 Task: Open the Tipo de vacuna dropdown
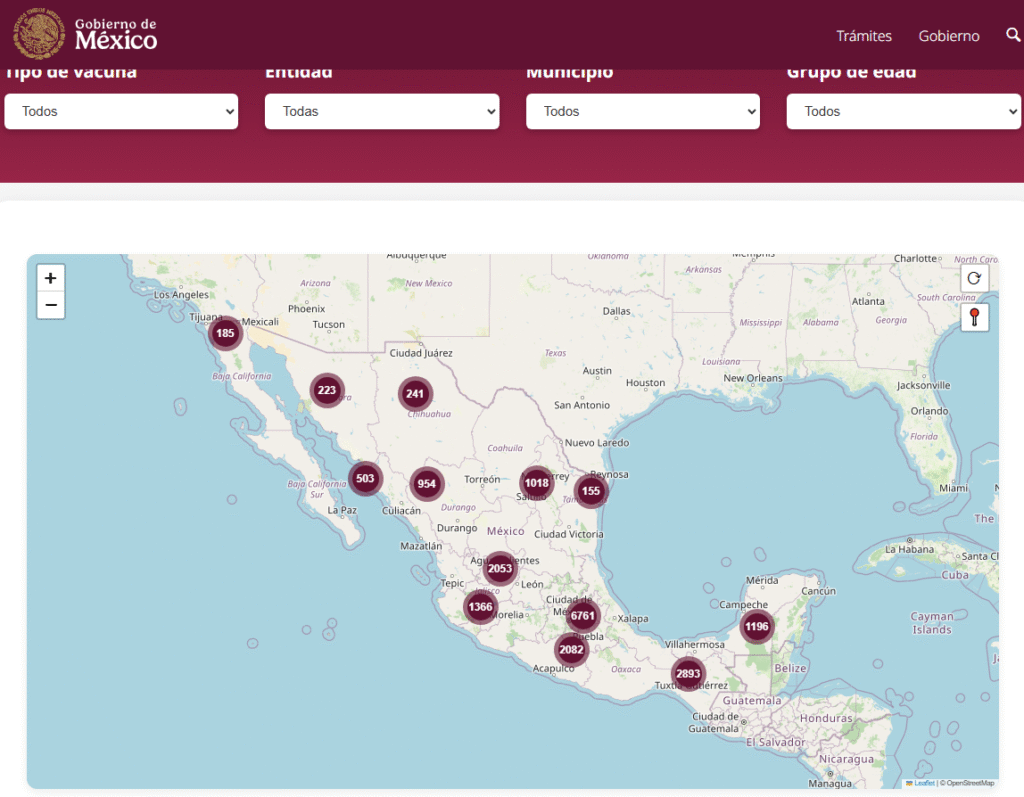point(121,112)
